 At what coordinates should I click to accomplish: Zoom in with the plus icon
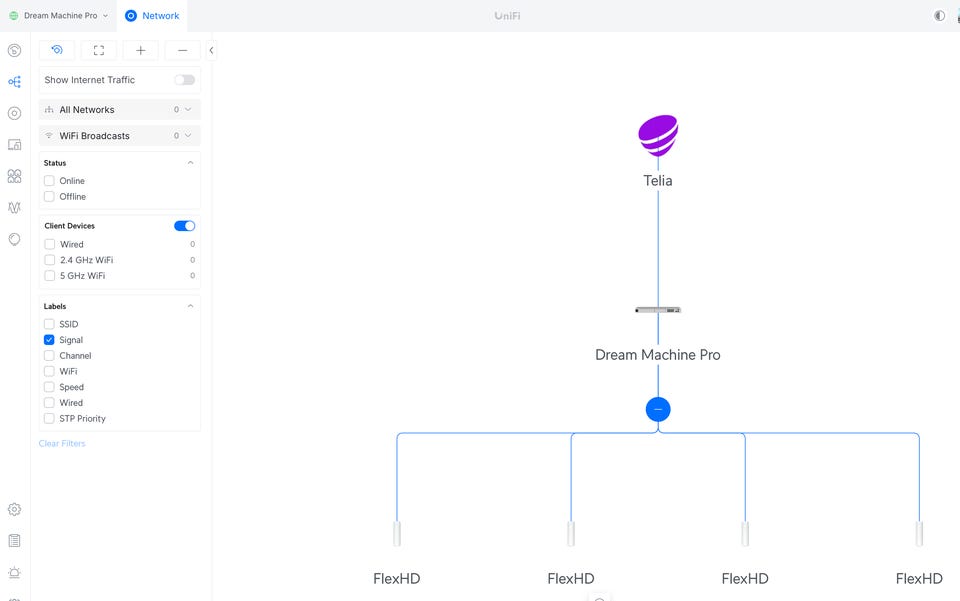141,50
